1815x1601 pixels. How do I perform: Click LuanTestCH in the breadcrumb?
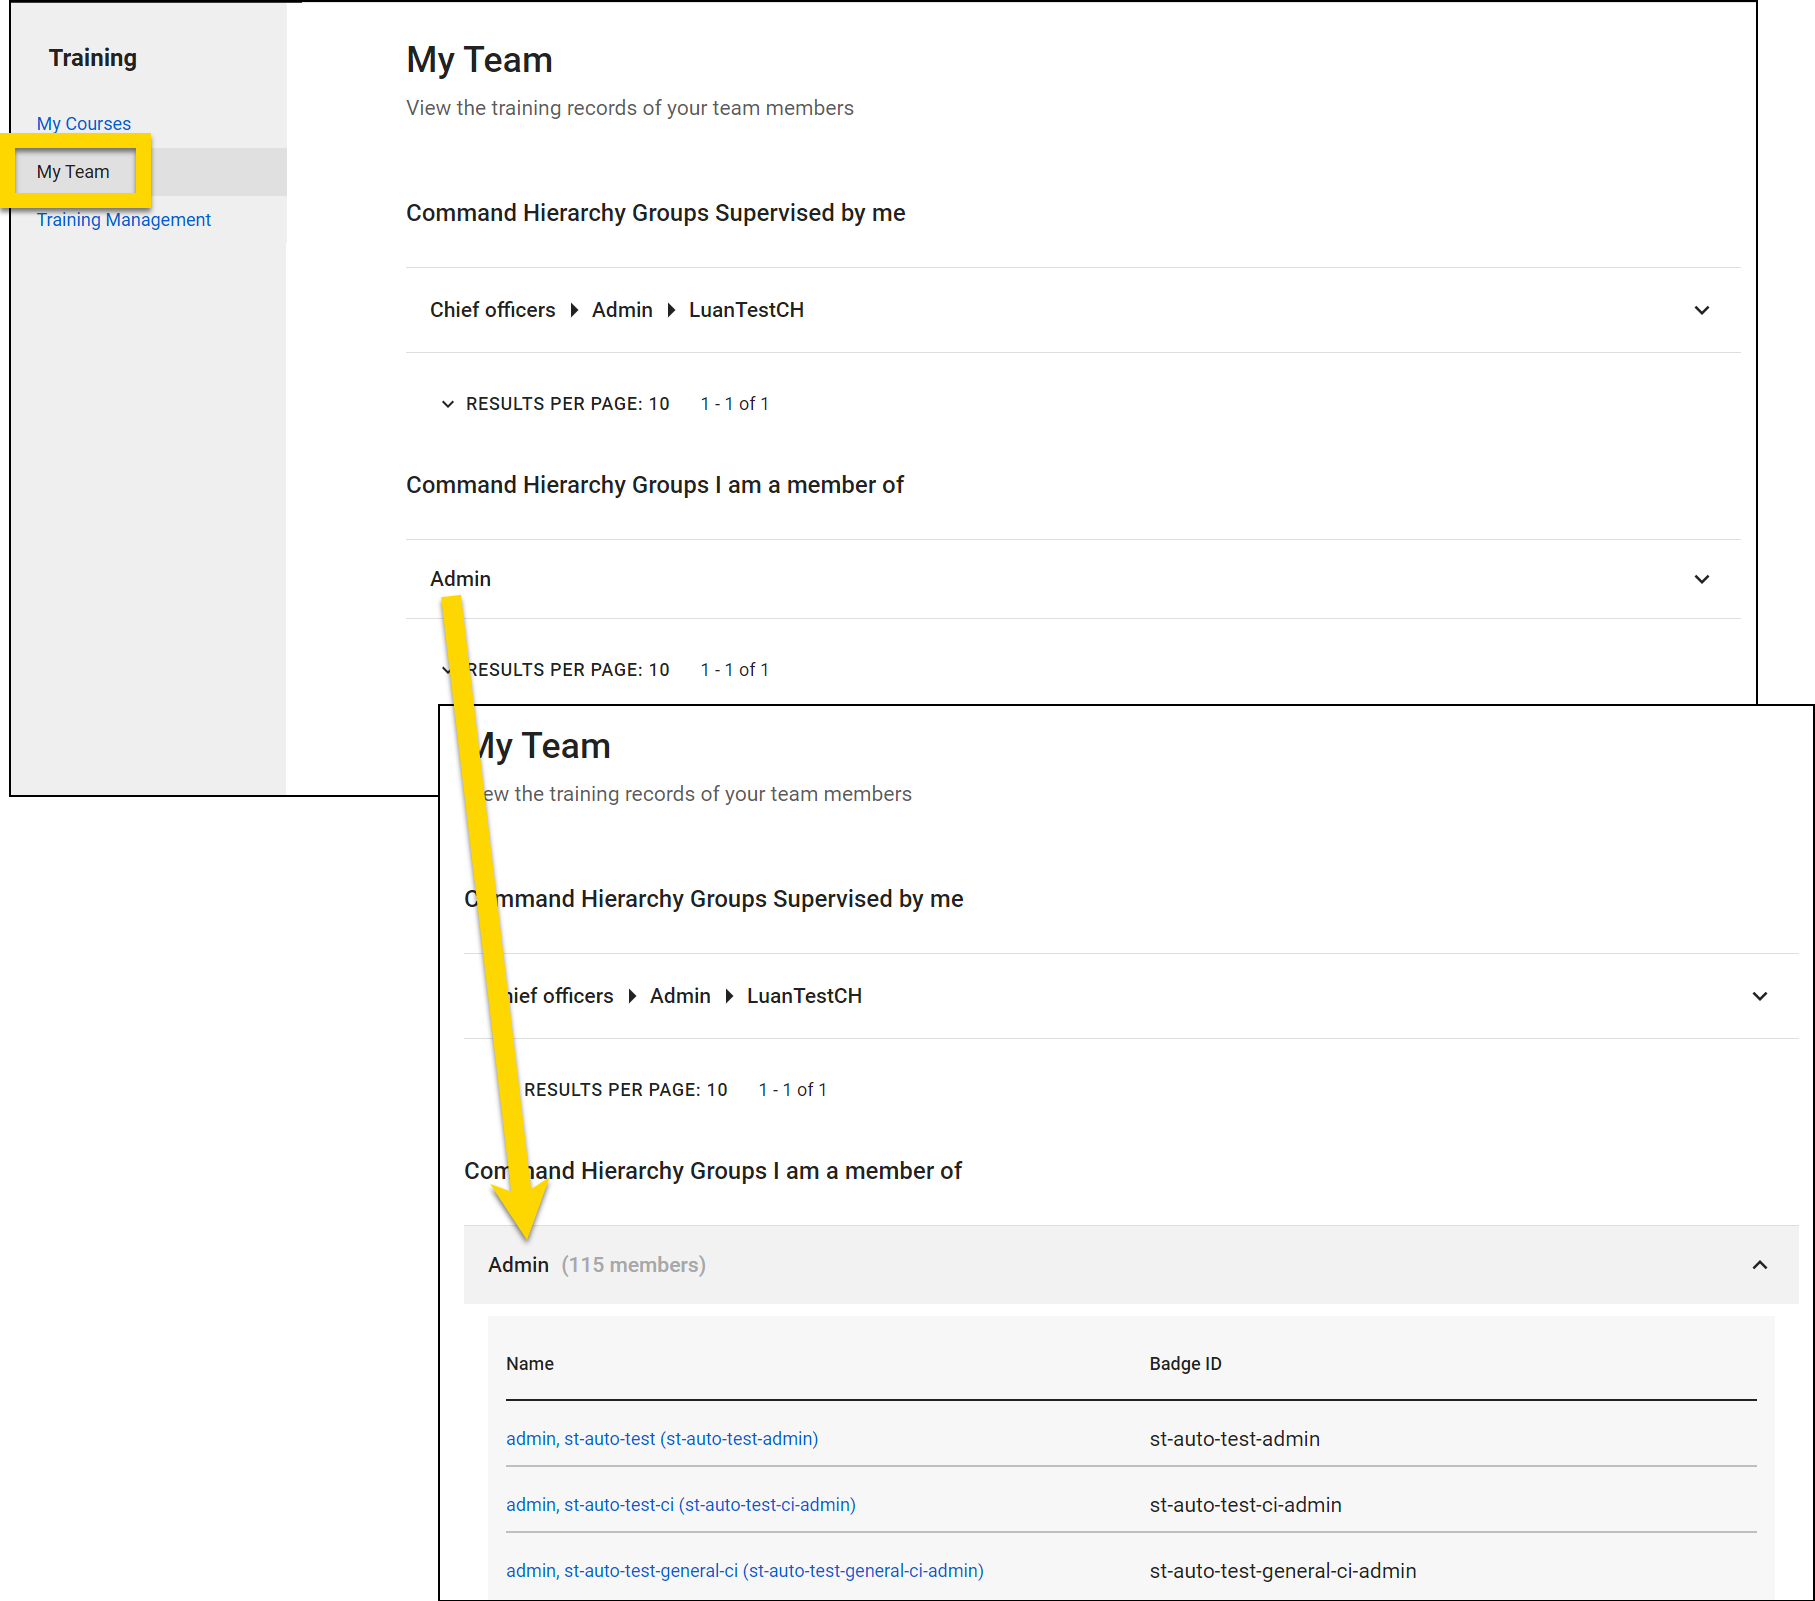point(746,310)
